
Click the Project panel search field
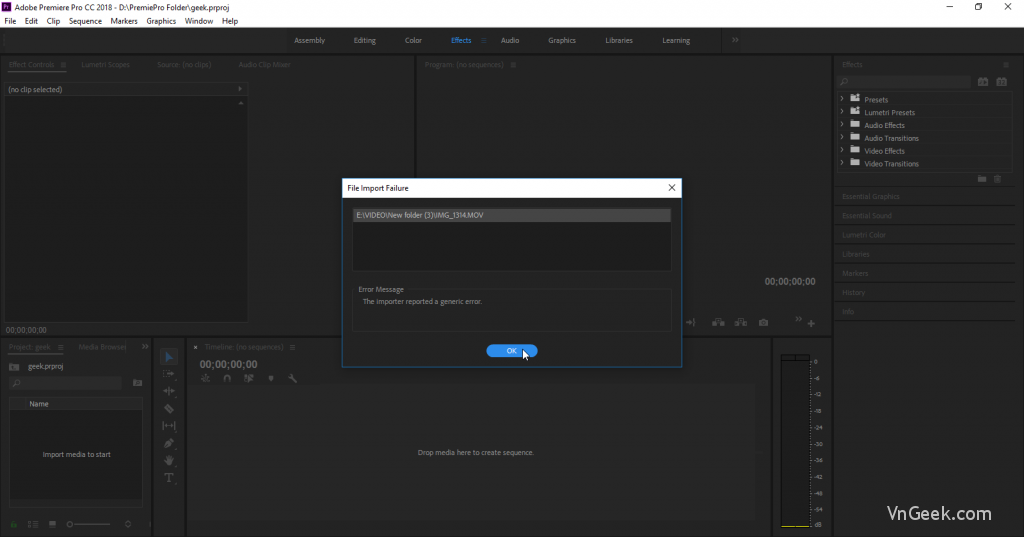[66, 383]
